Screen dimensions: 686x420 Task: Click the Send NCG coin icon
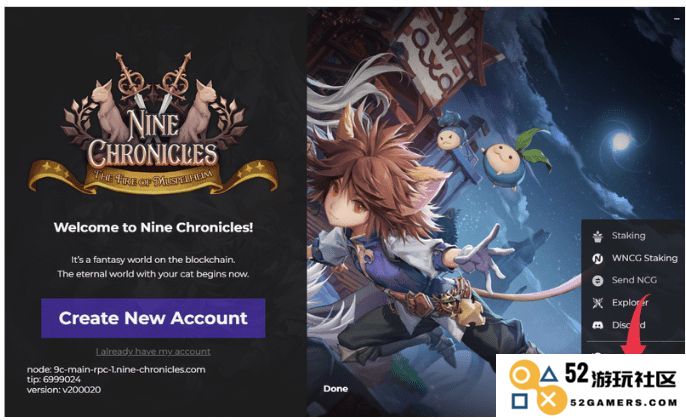point(597,280)
